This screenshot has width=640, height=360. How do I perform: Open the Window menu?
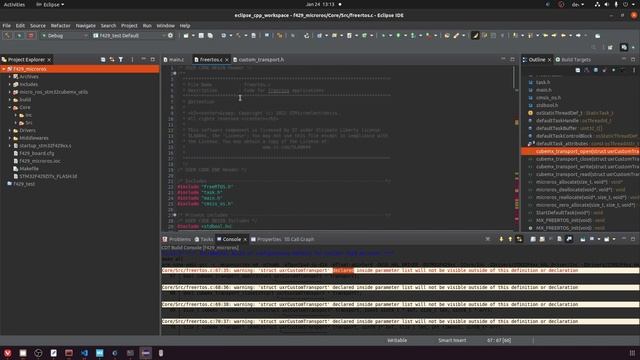(x=165, y=25)
